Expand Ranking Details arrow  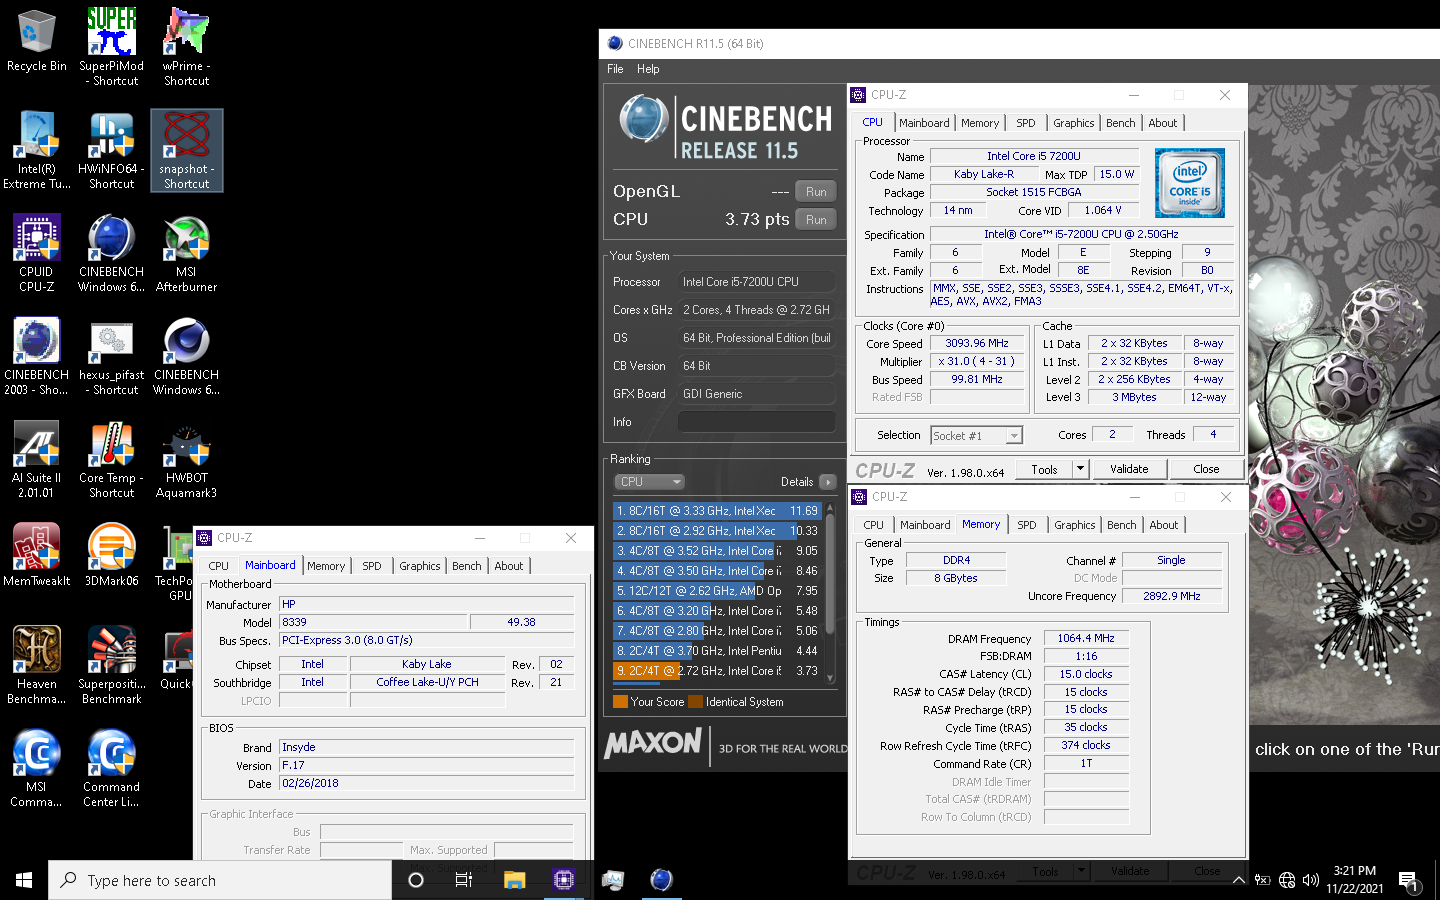click(x=827, y=482)
